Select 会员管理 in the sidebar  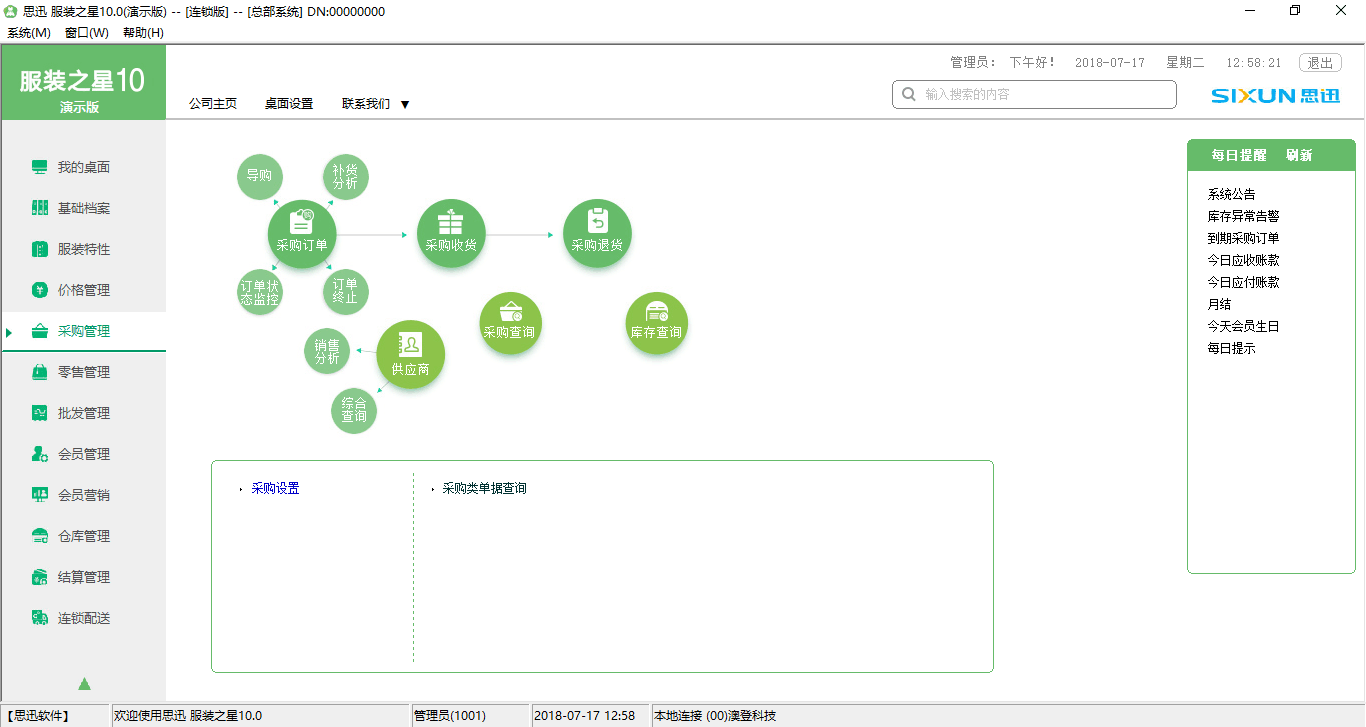84,454
